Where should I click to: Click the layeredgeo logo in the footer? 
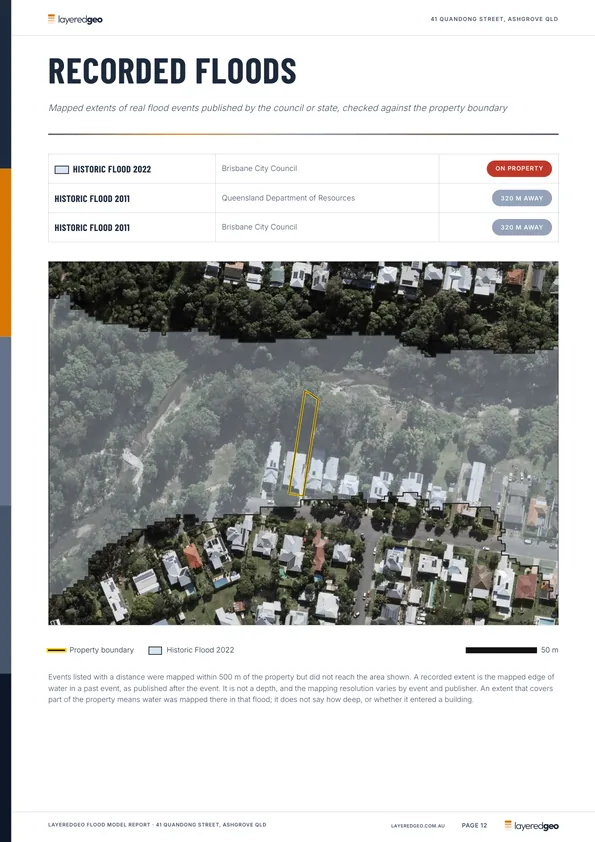pos(531,825)
